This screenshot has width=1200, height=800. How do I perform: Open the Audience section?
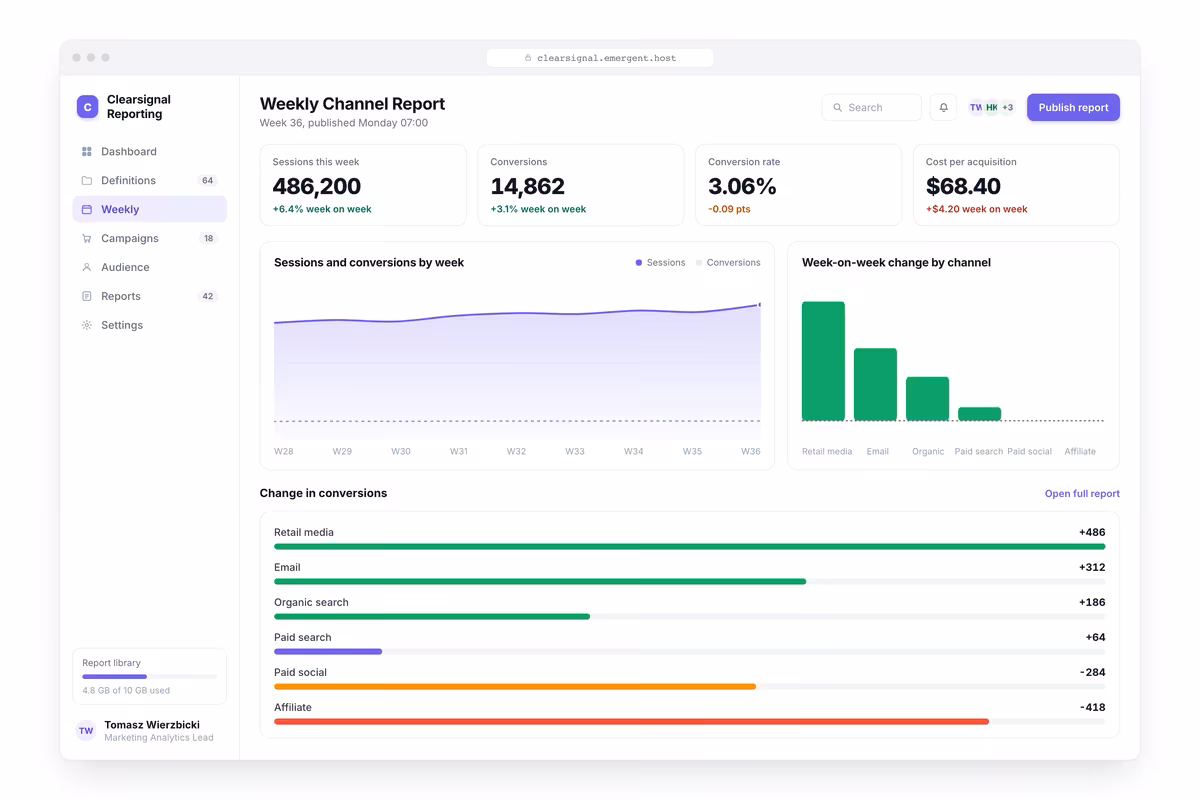point(150,268)
